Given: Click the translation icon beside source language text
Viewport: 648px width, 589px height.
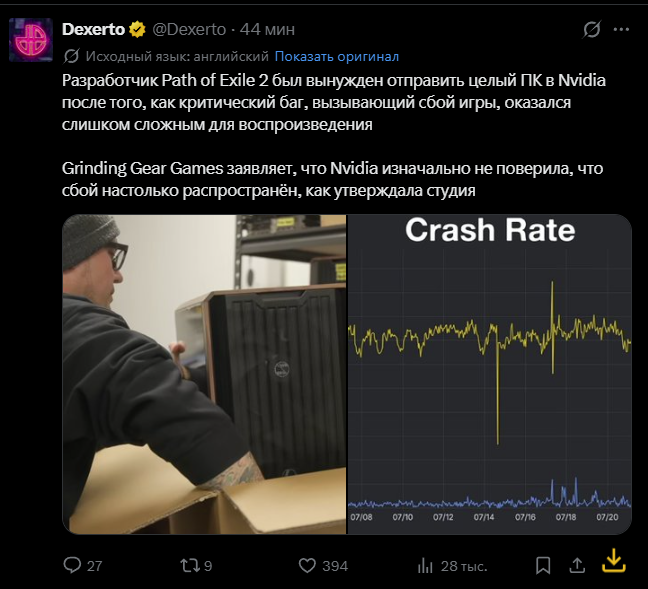Looking at the screenshot, I should pos(71,56).
